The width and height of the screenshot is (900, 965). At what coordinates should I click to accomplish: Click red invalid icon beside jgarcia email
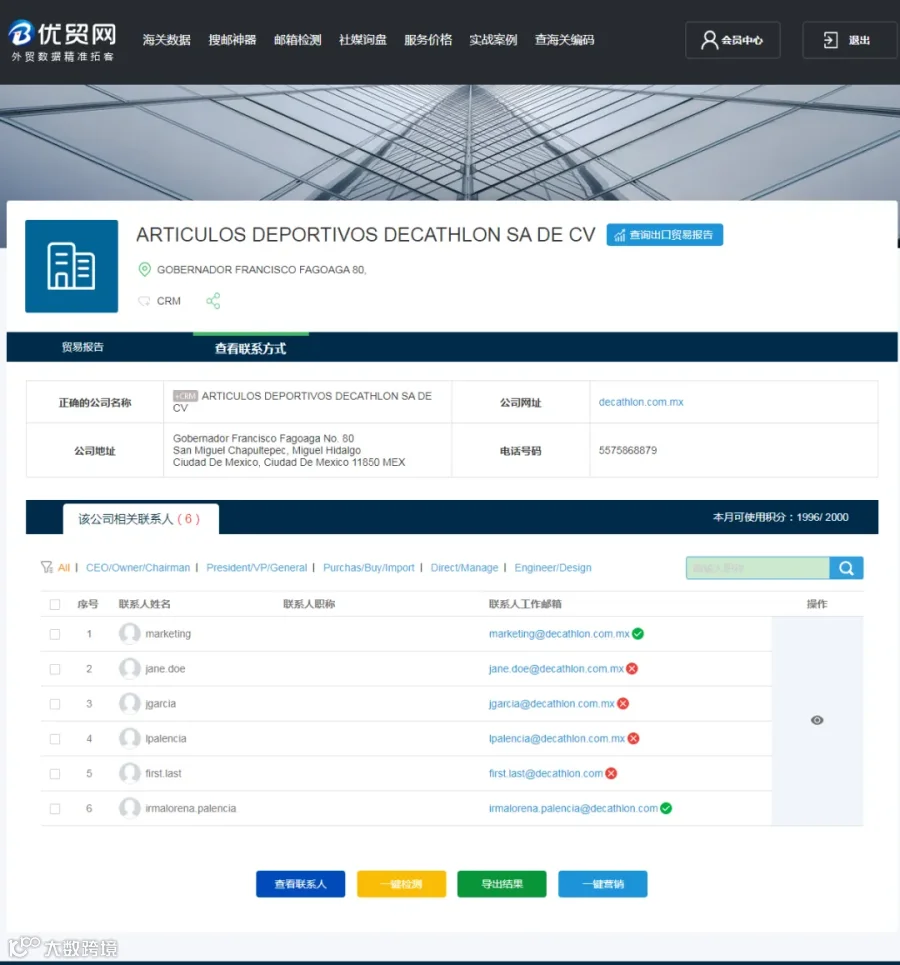coord(623,703)
